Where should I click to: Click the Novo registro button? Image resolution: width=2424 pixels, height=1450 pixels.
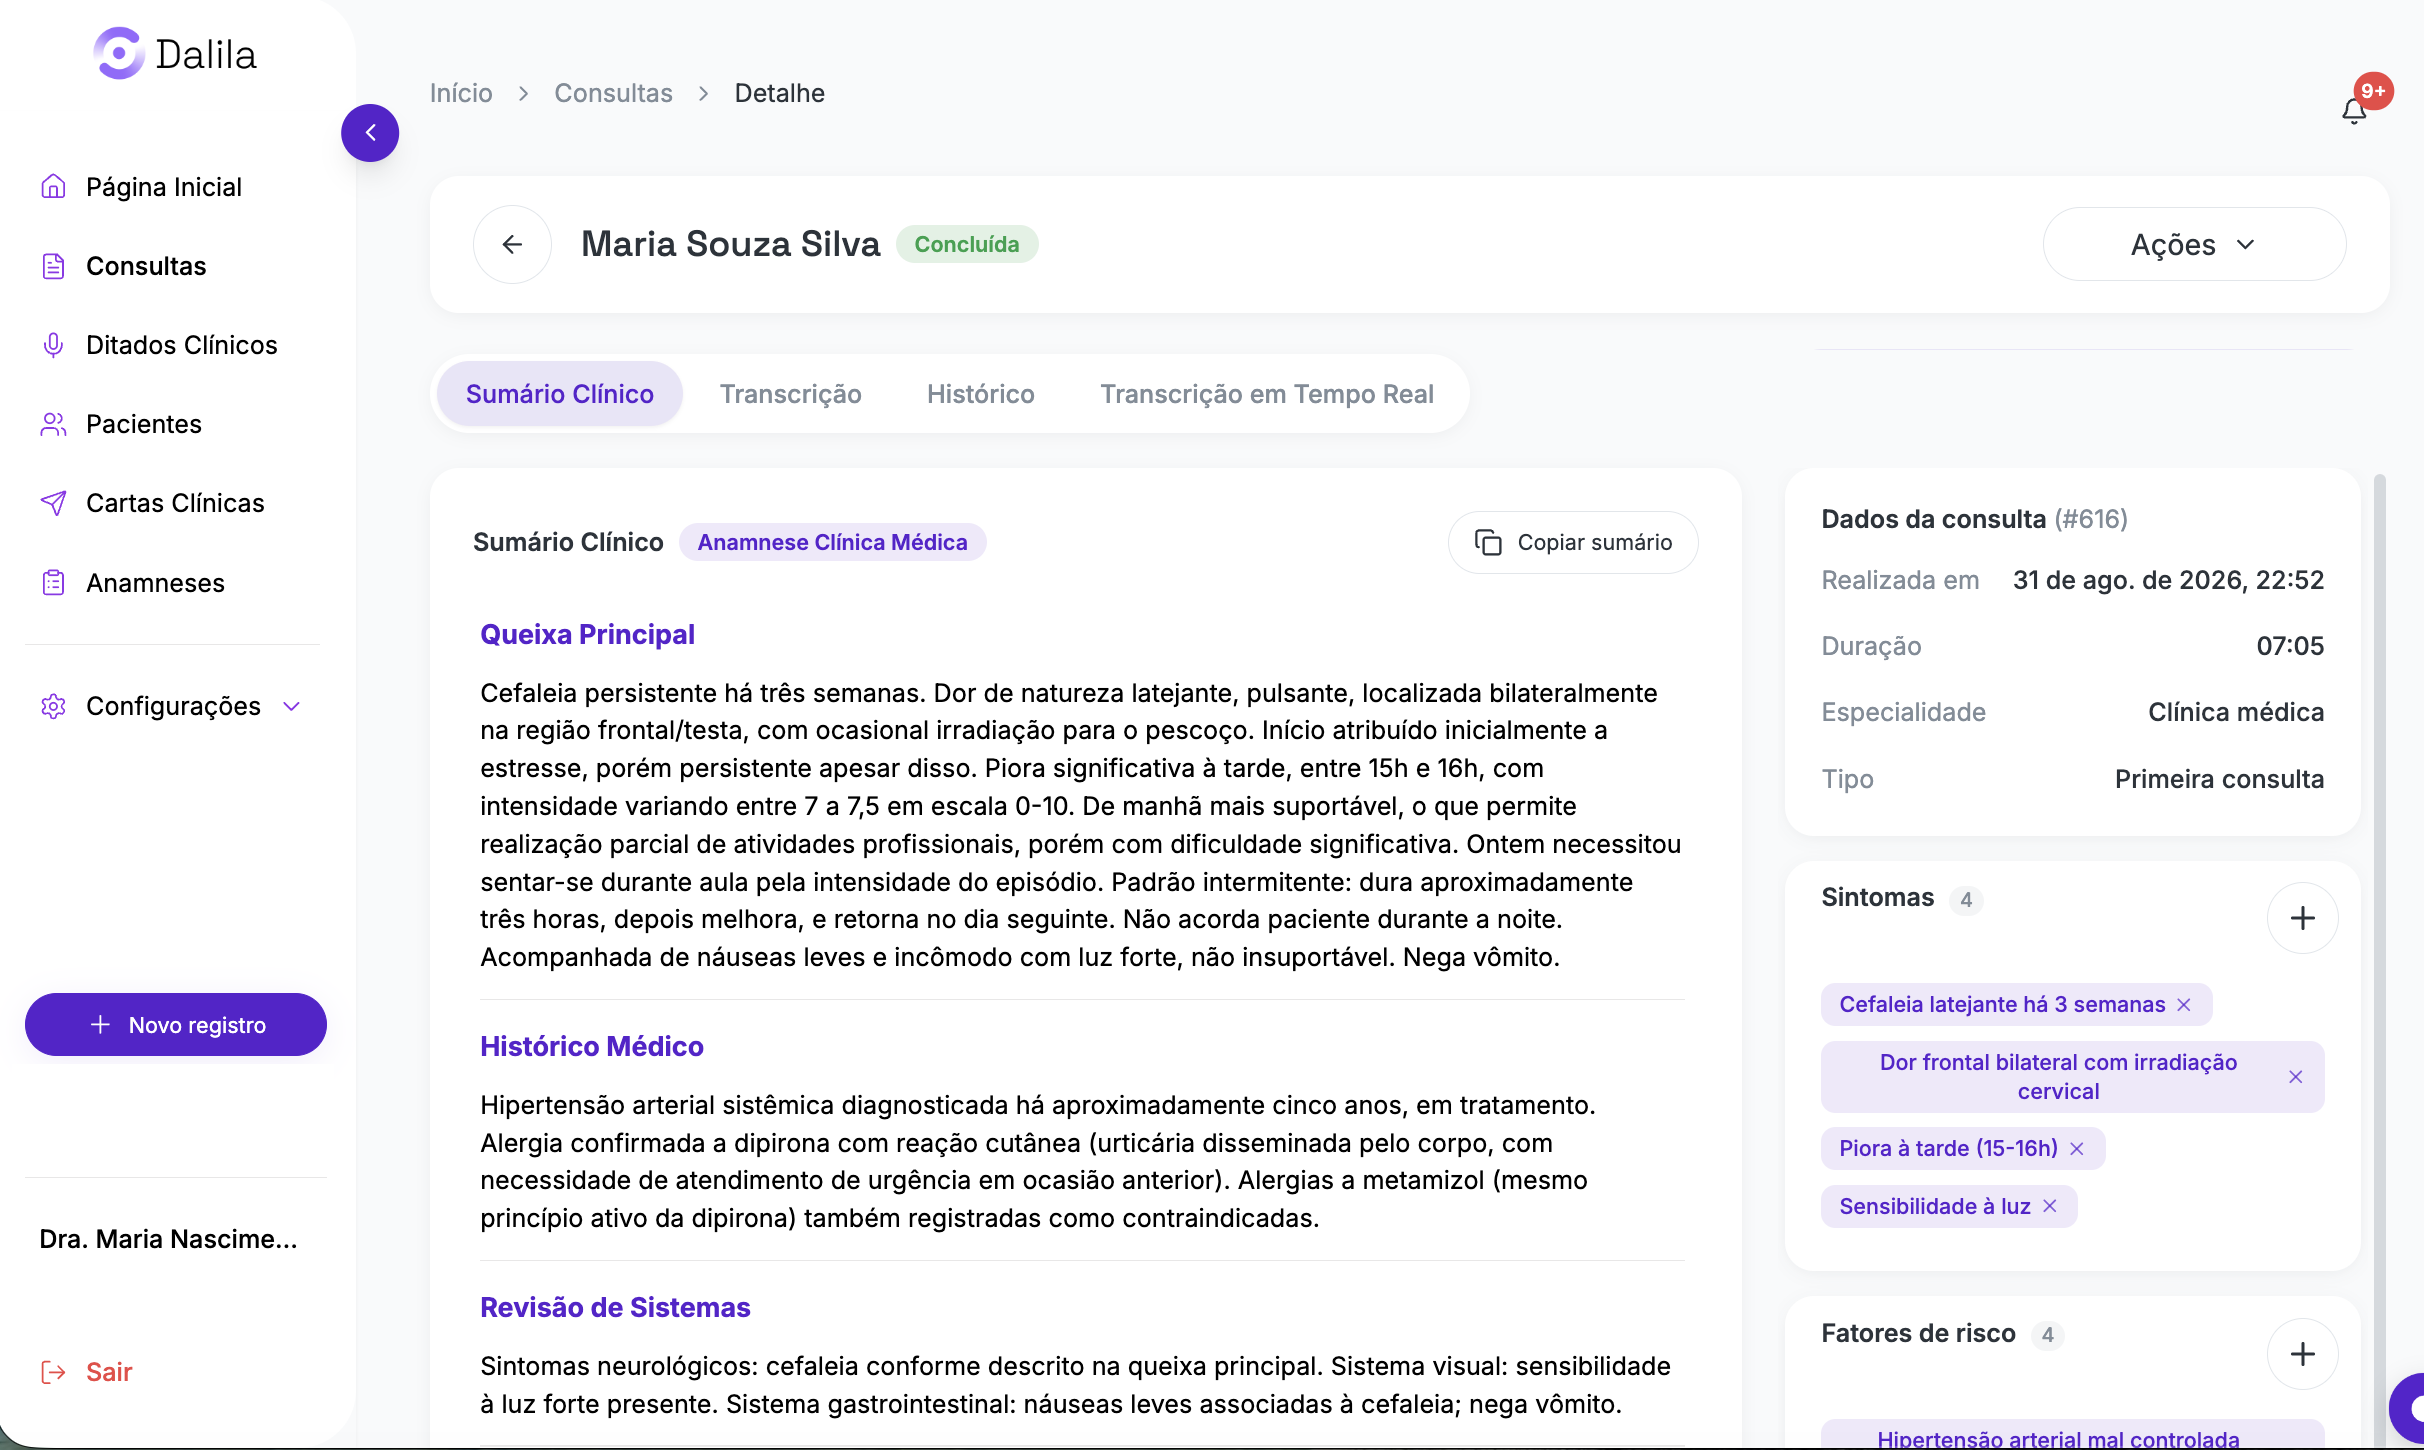tap(176, 1025)
